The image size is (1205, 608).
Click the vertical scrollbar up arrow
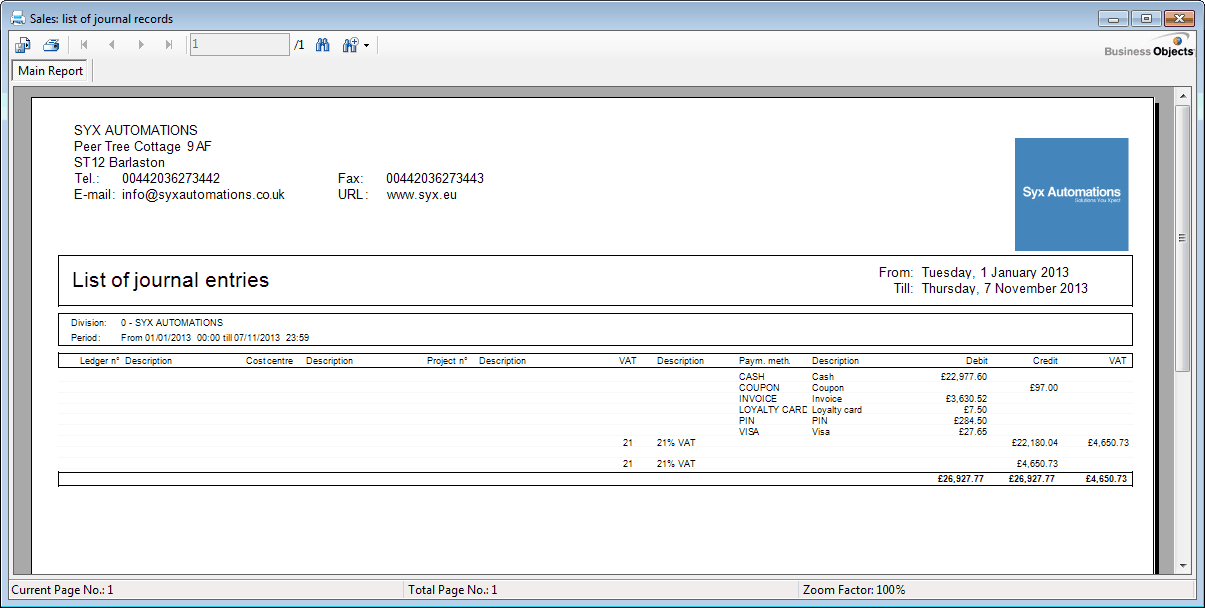coord(1182,96)
